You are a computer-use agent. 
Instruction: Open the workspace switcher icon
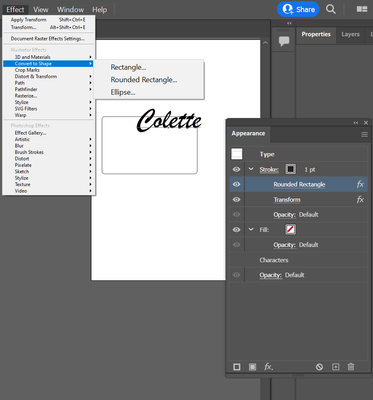click(x=362, y=9)
